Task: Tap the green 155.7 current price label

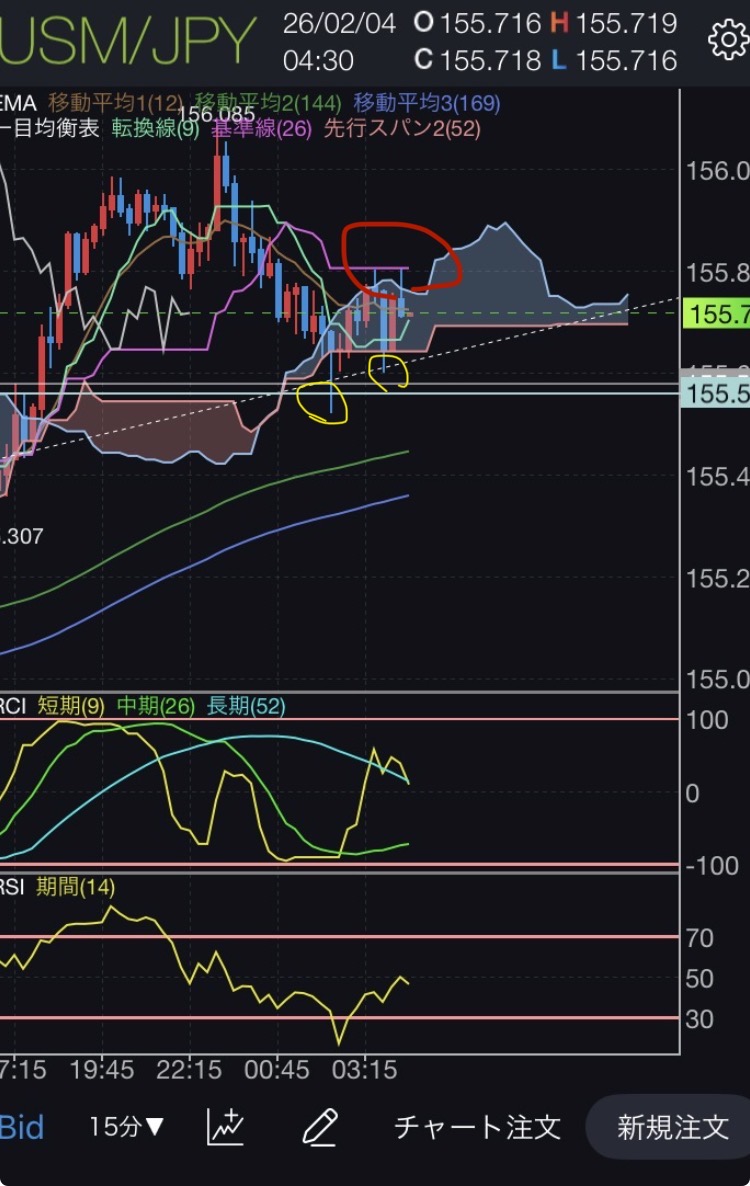Action: coord(718,315)
